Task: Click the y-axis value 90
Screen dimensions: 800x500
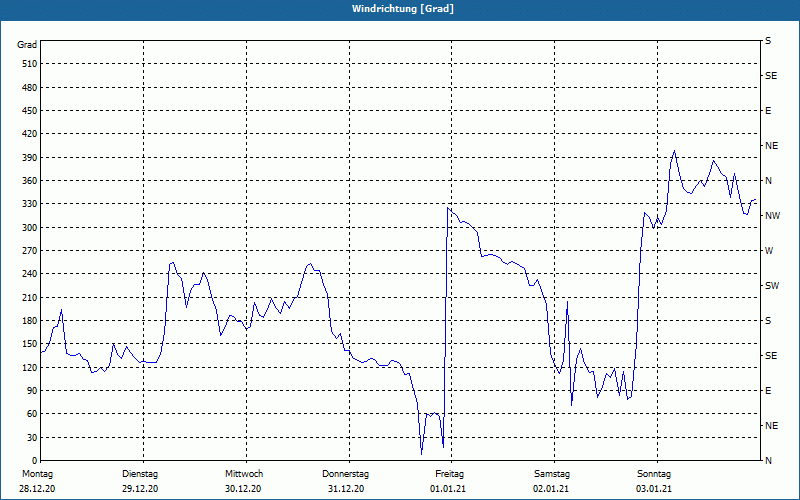Action: pyautogui.click(x=32, y=390)
